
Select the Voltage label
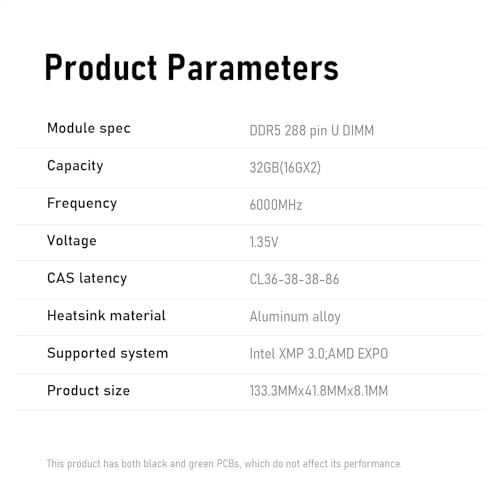[72, 241]
